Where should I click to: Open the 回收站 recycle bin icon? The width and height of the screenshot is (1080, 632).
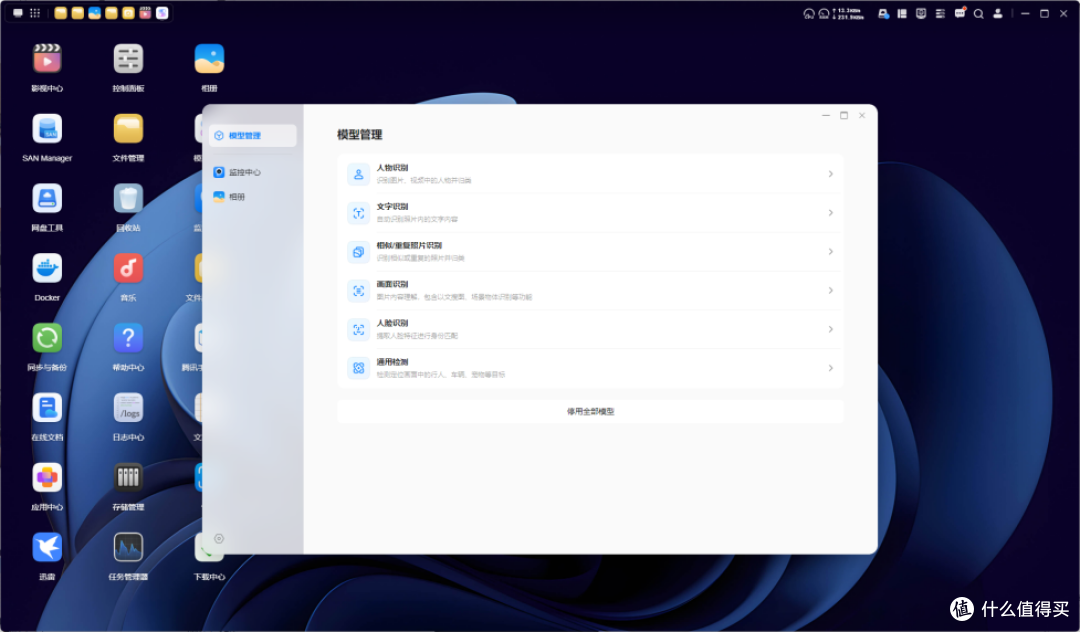(128, 198)
